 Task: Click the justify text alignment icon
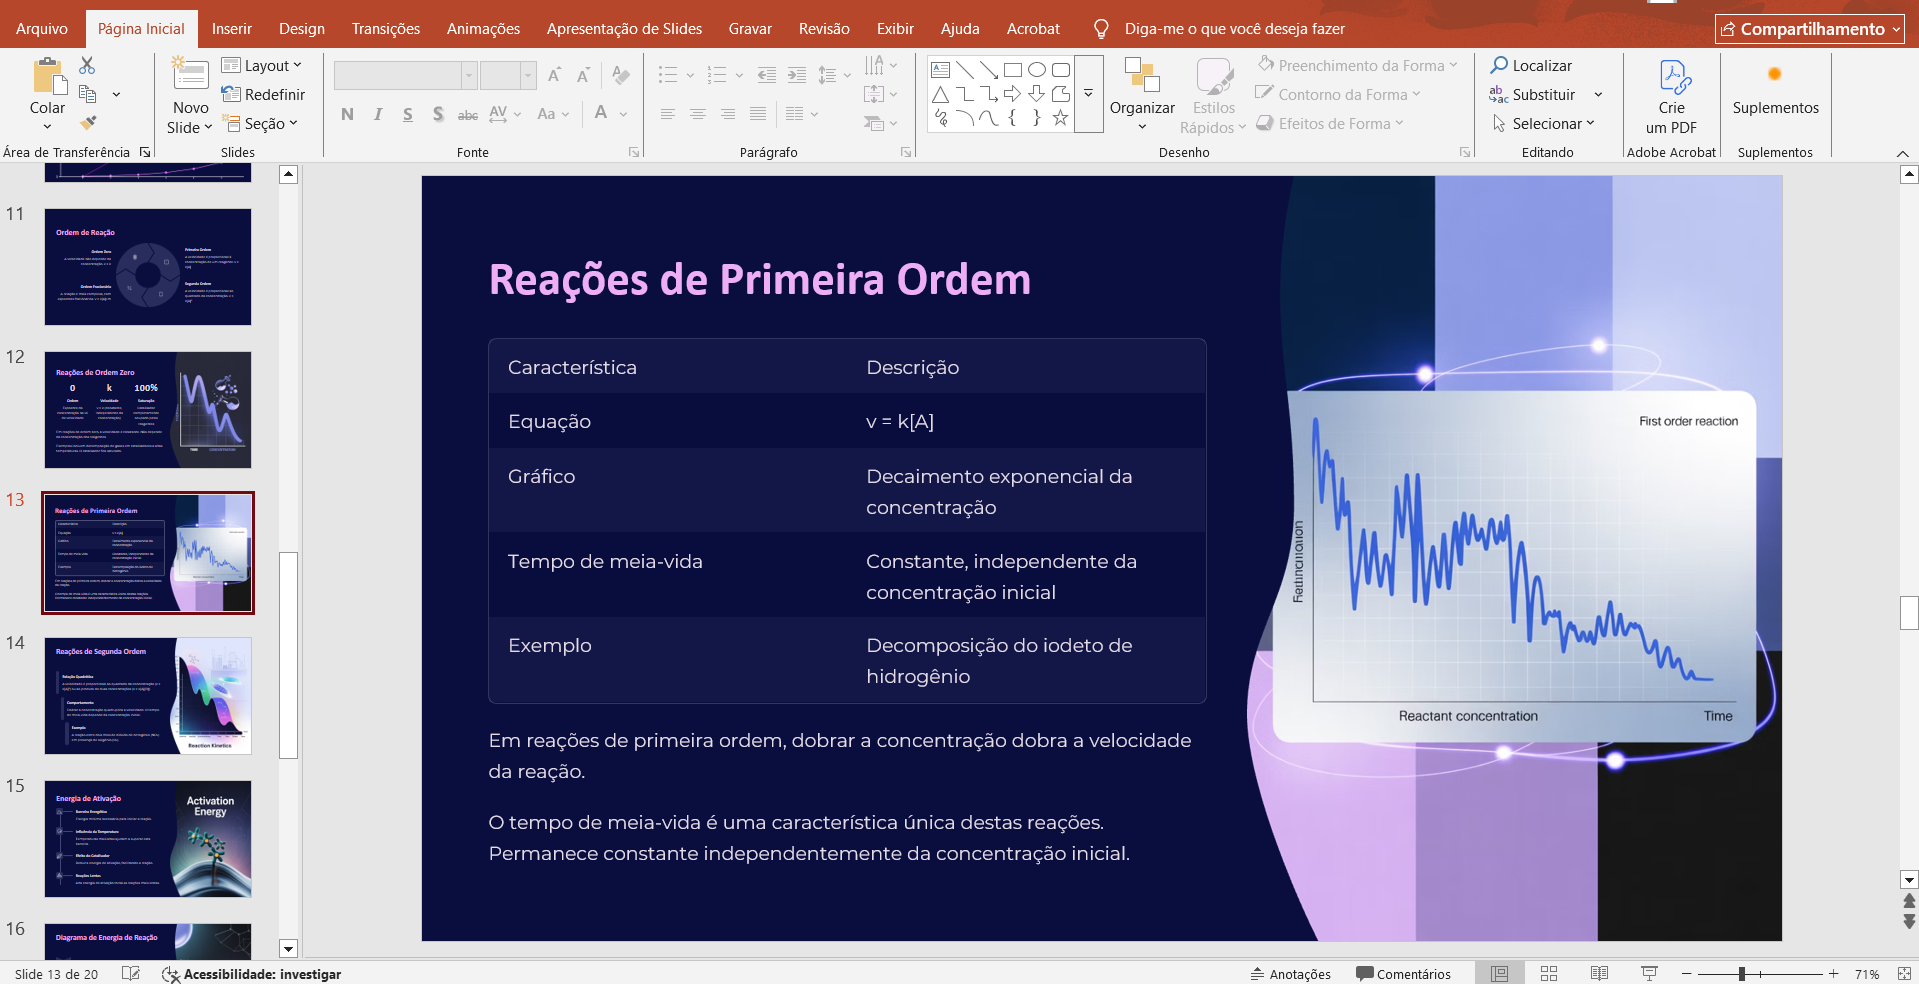pyautogui.click(x=758, y=114)
